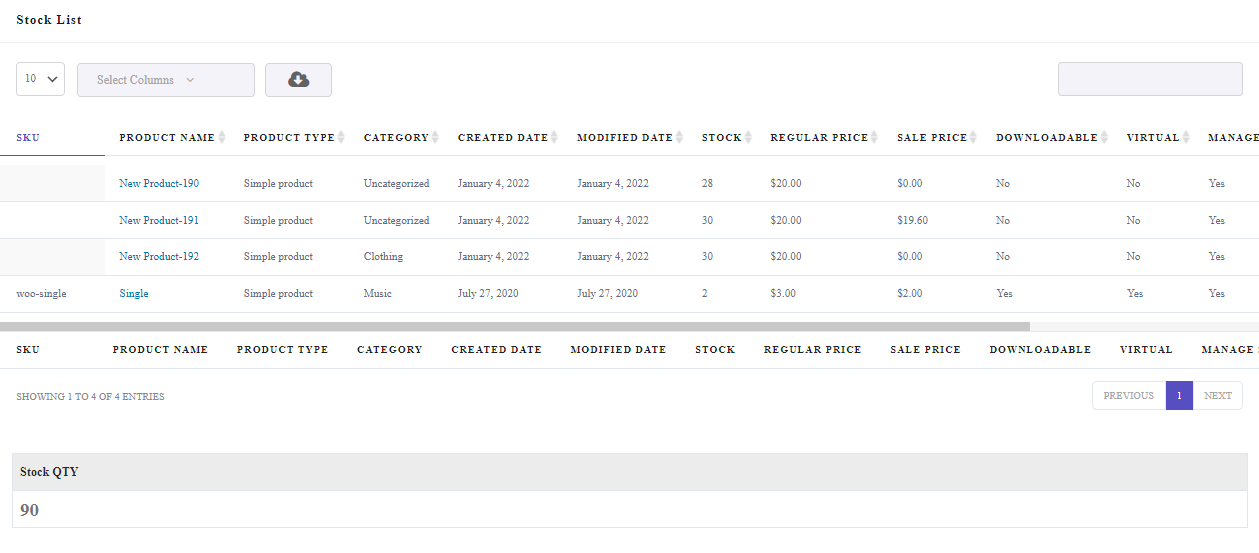The width and height of the screenshot is (1259, 553).
Task: Sort by Product Type arrows icon
Action: coord(341,137)
